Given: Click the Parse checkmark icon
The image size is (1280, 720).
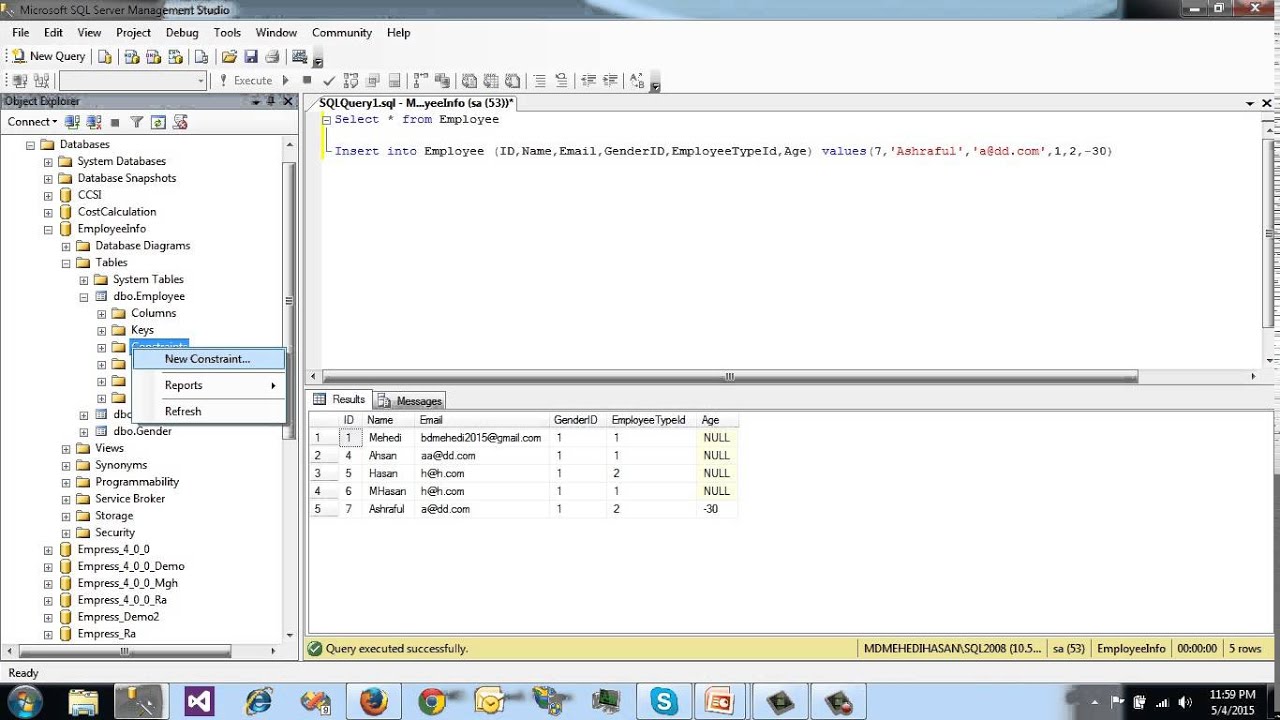Looking at the screenshot, I should pyautogui.click(x=327, y=80).
